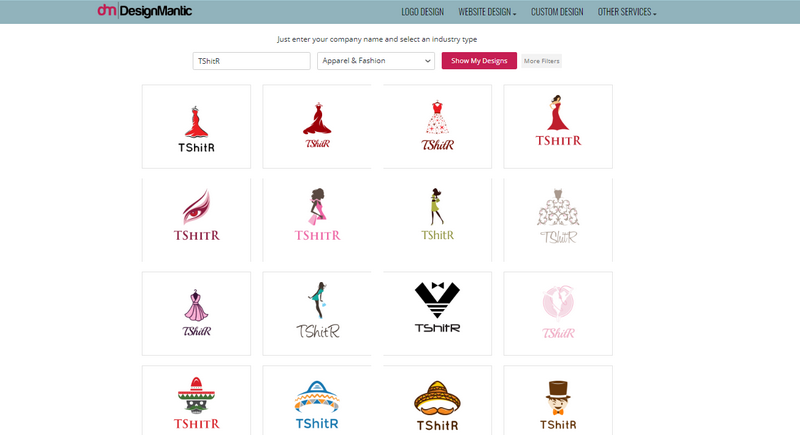Choose the woman in red gown logo

(x=557, y=126)
